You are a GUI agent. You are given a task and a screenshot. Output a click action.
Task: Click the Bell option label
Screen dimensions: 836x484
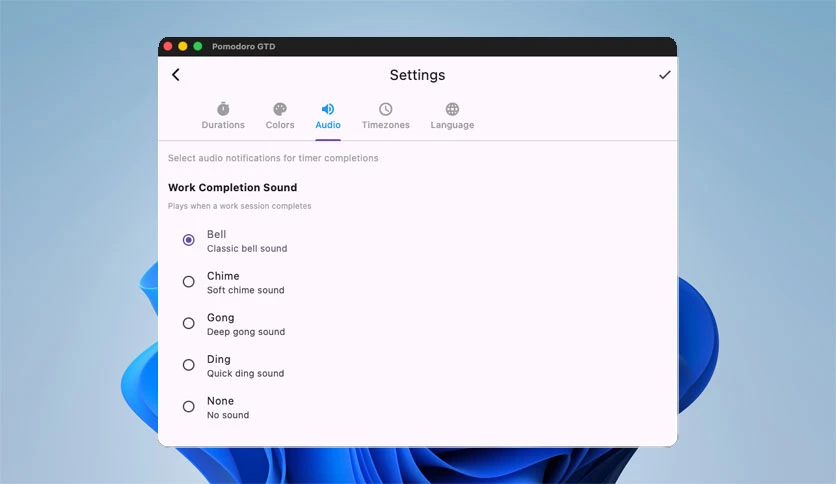click(216, 234)
